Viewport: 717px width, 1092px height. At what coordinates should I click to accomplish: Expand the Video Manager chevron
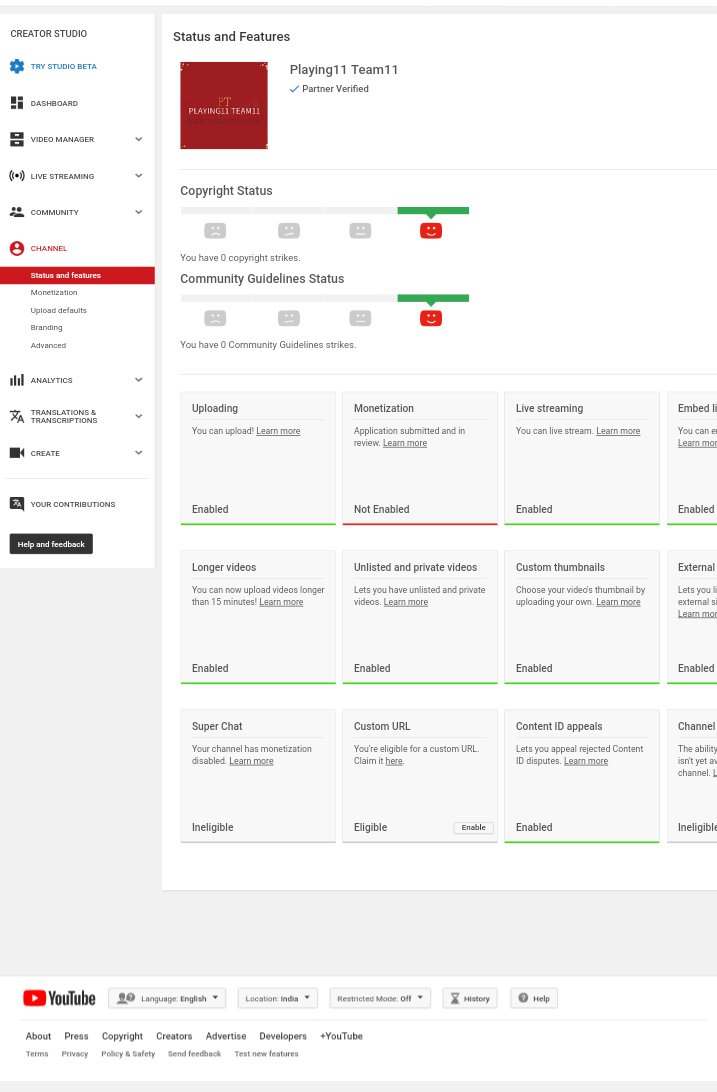[x=139, y=139]
